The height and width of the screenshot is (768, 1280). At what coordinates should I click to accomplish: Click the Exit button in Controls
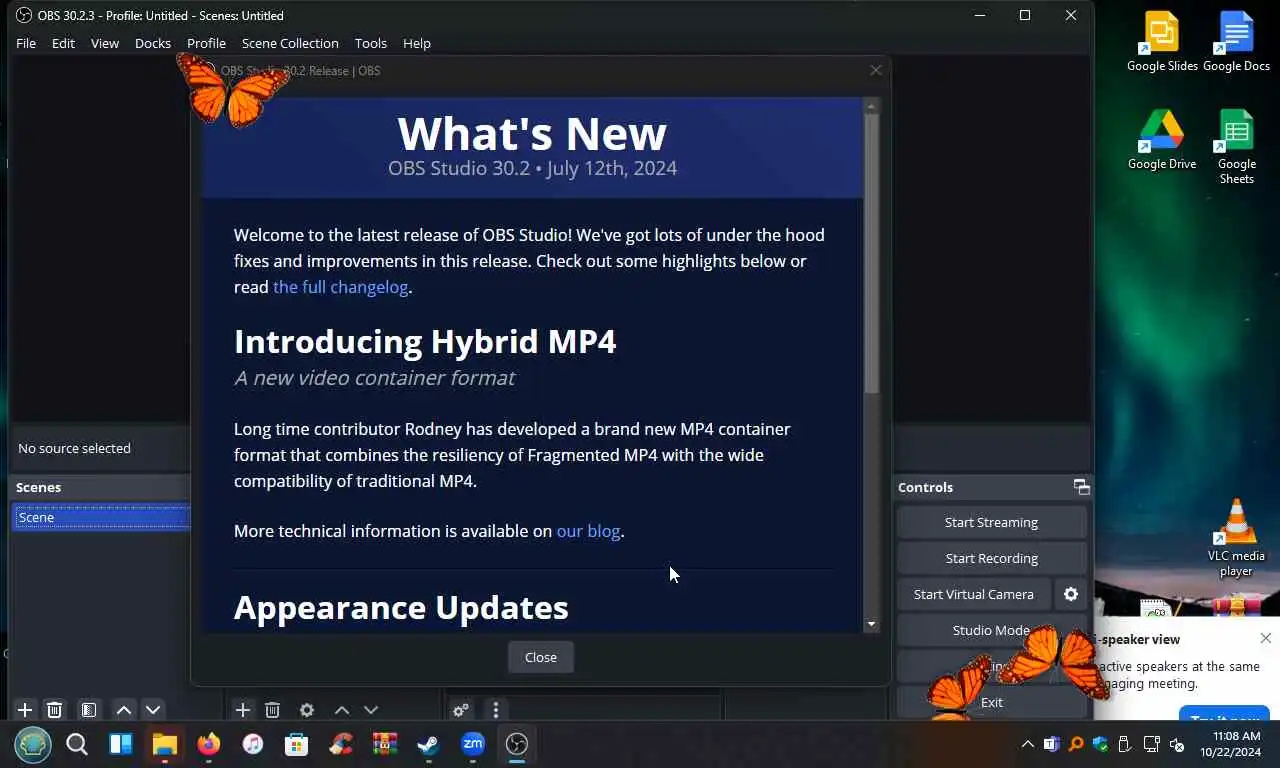click(x=991, y=702)
